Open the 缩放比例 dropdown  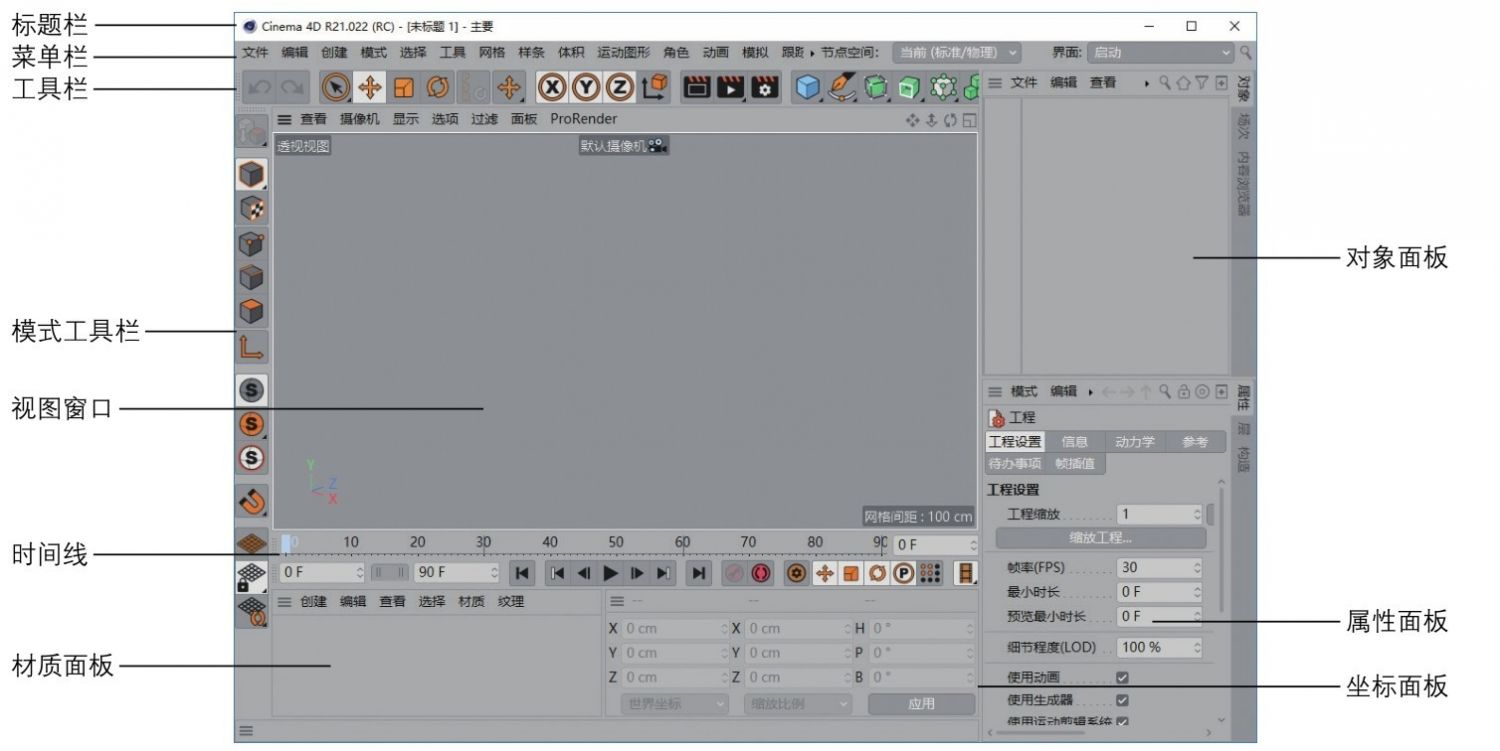(x=798, y=704)
